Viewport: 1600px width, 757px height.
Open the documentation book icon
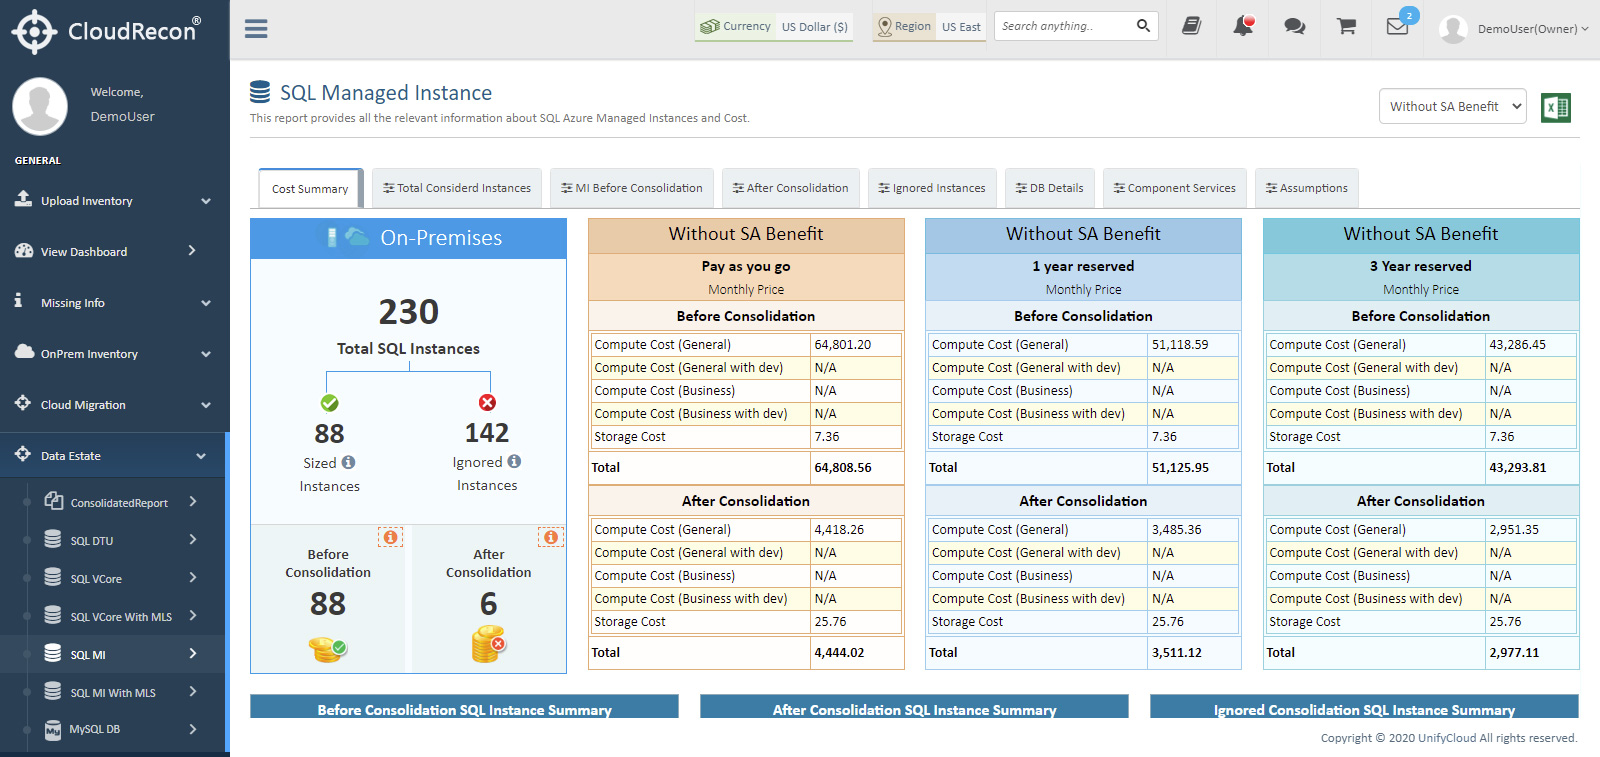pyautogui.click(x=1191, y=26)
